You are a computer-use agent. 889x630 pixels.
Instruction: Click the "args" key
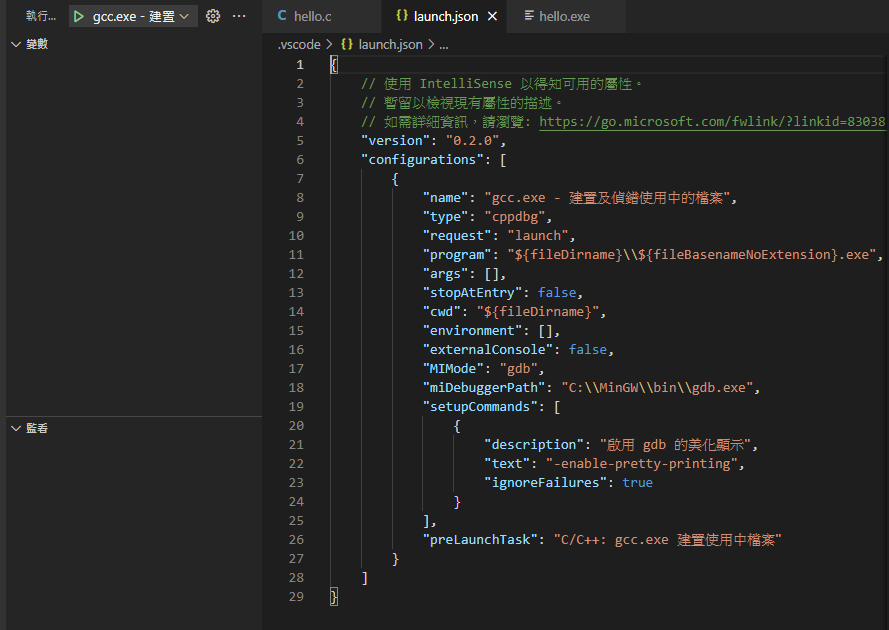(x=445, y=274)
